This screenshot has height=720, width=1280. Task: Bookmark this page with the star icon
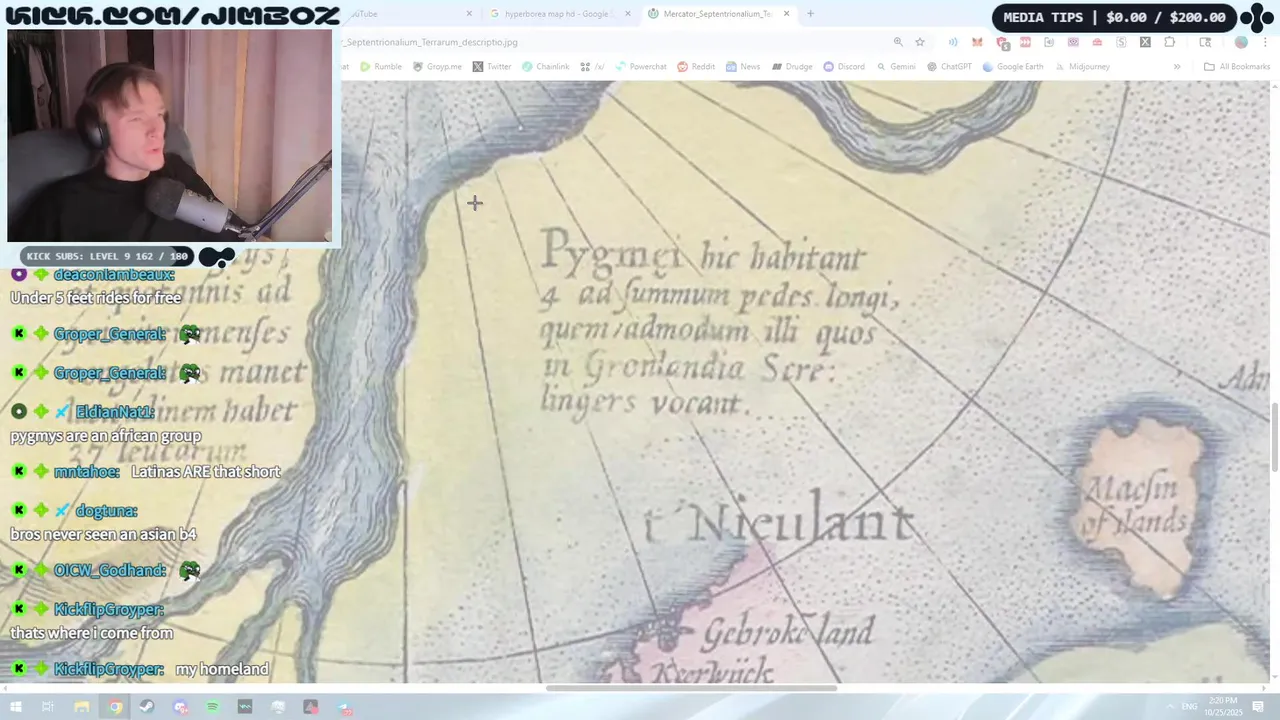[x=920, y=42]
